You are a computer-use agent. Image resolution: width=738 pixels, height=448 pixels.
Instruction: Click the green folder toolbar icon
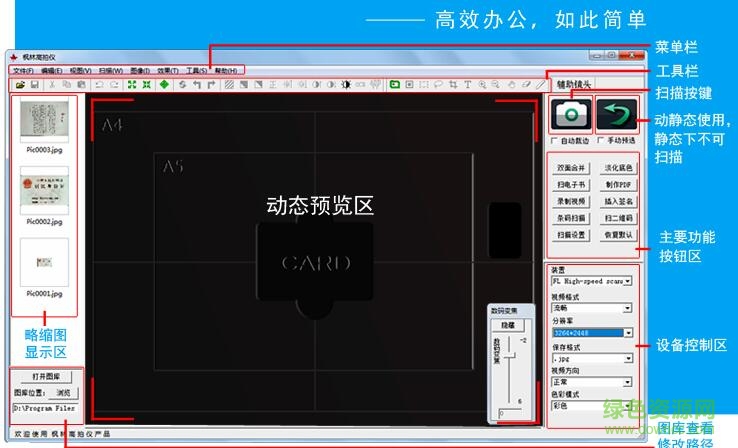(x=394, y=85)
